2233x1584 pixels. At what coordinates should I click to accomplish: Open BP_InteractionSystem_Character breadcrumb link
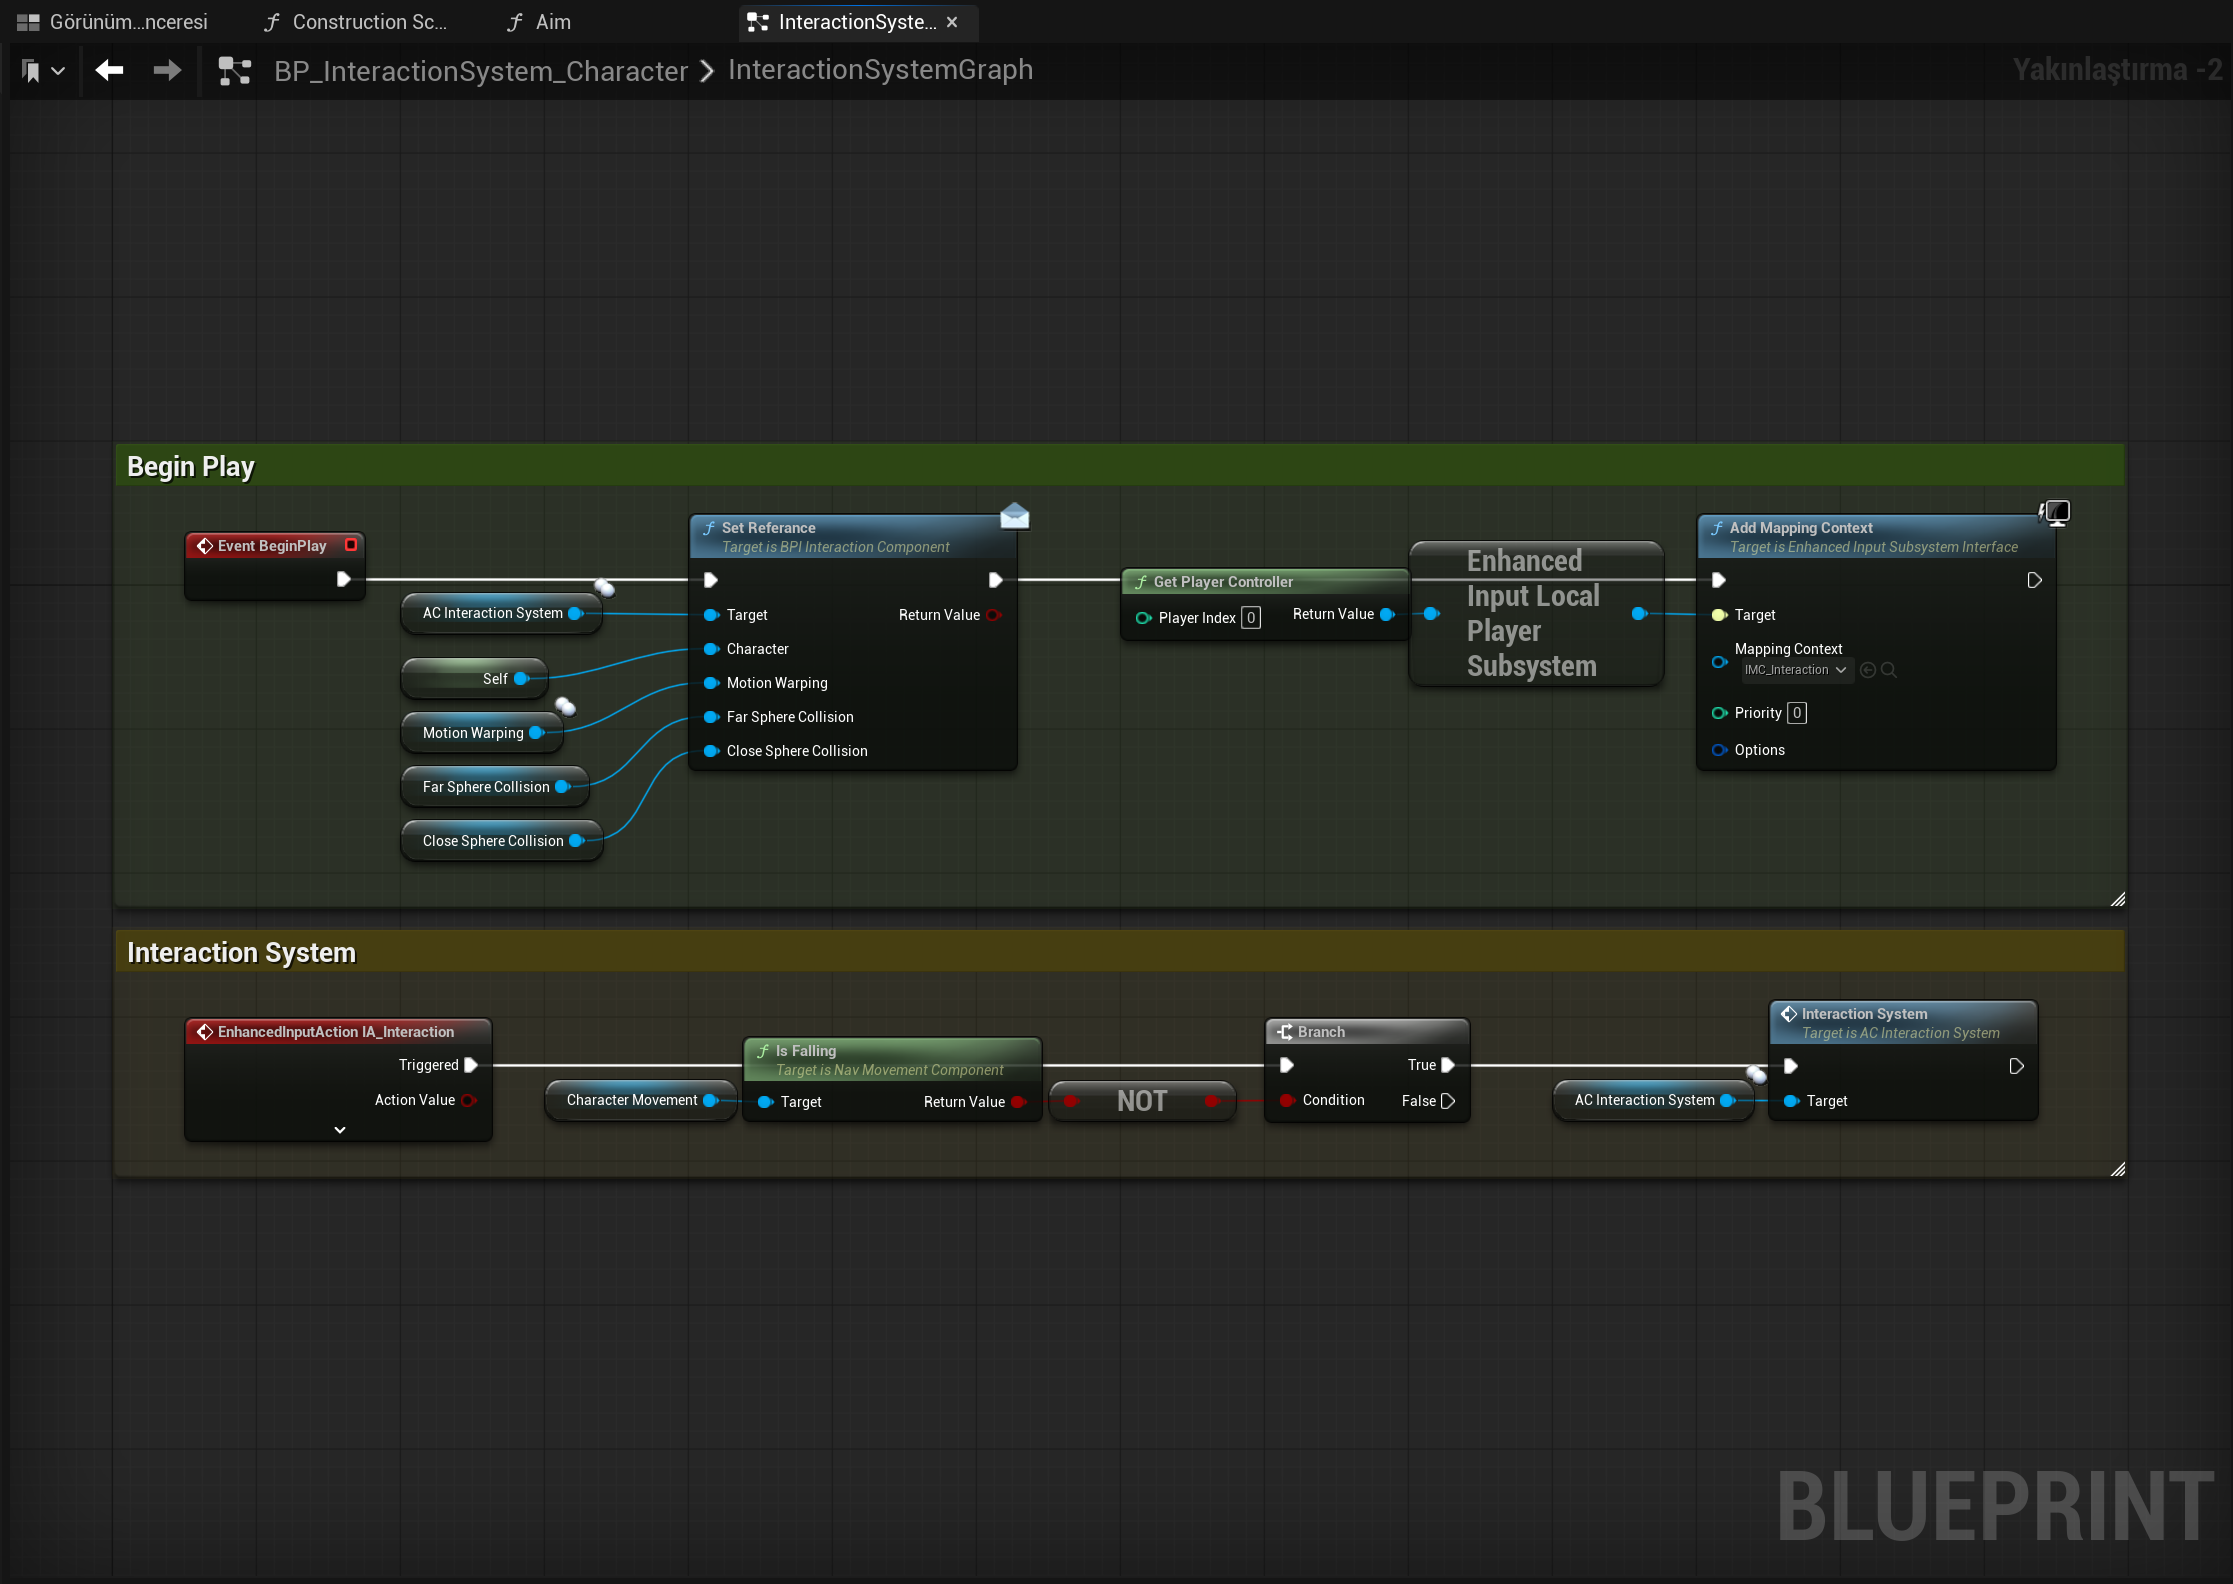click(481, 71)
